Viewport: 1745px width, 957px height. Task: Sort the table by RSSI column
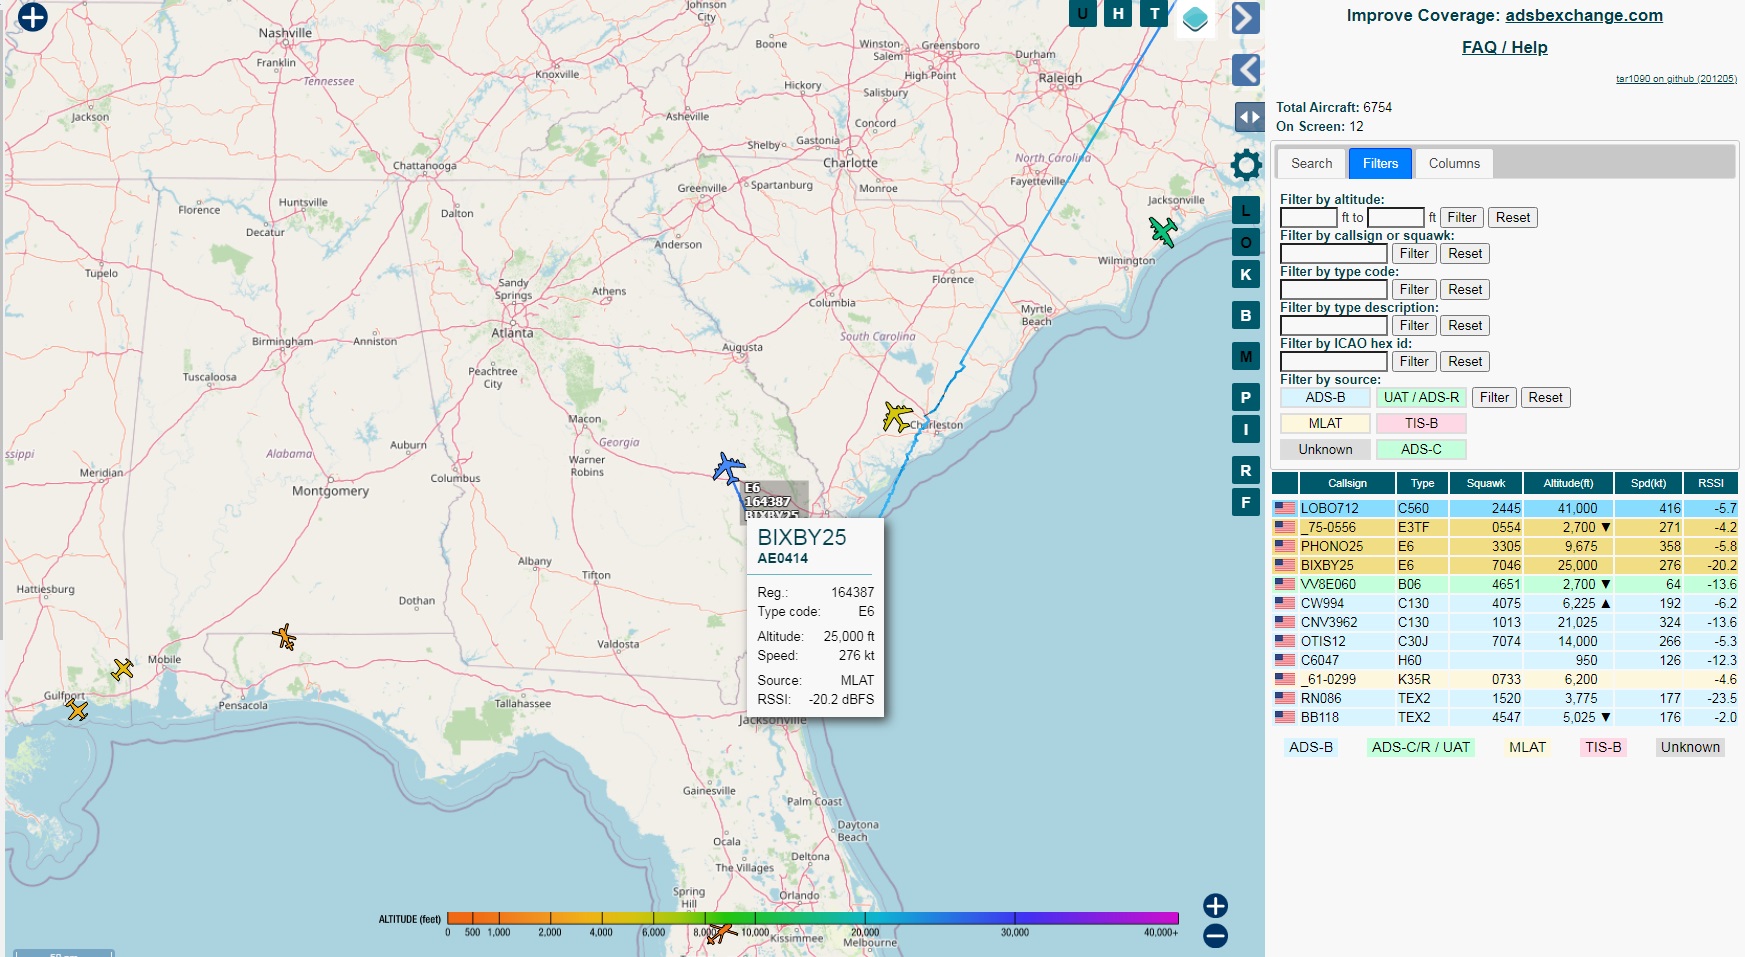click(1711, 483)
